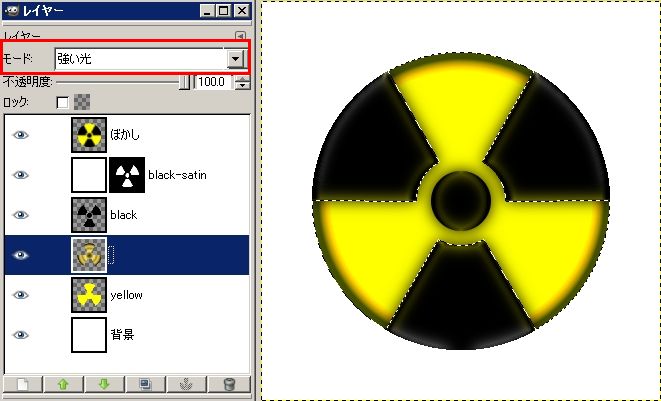Click the black-satin layer name
The width and height of the screenshot is (661, 401).
point(177,175)
